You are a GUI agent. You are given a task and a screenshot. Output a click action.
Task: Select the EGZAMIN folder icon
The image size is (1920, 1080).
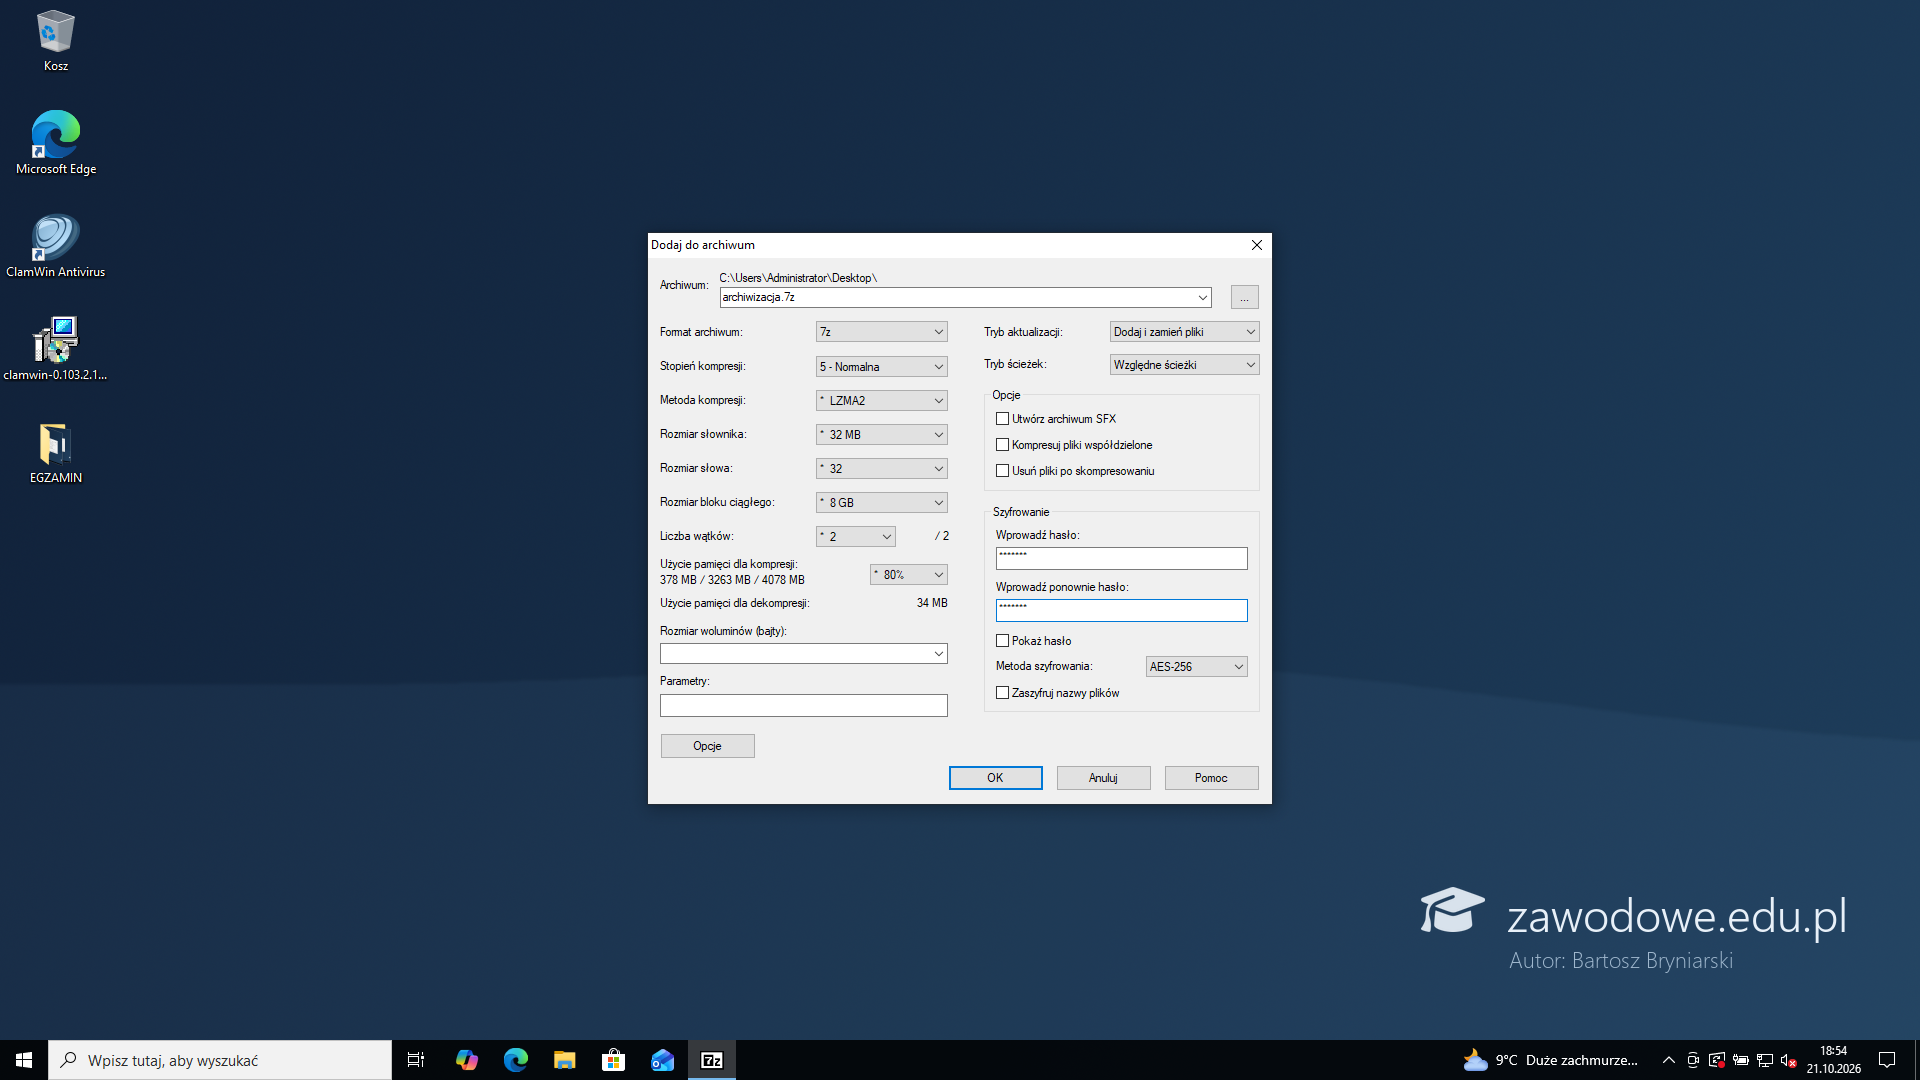pyautogui.click(x=55, y=452)
